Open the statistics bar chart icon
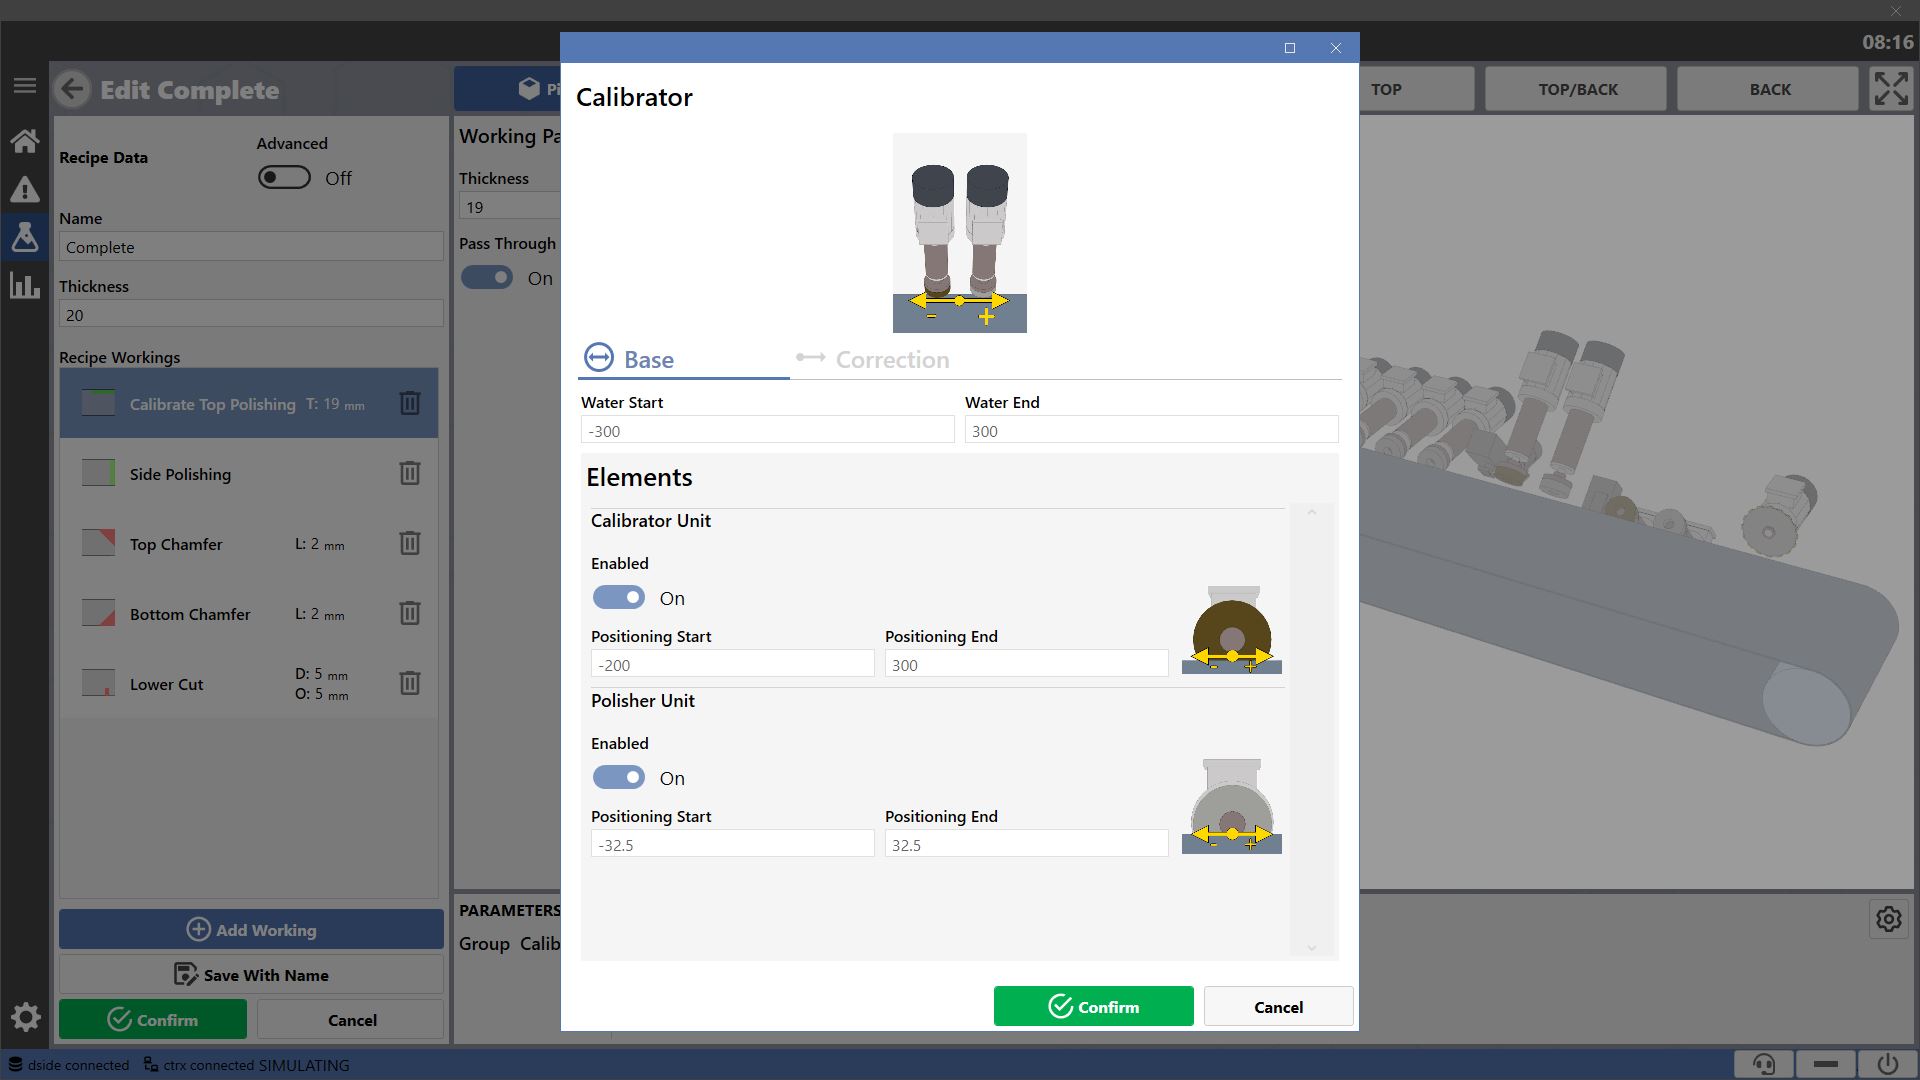Image resolution: width=1920 pixels, height=1080 pixels. tap(25, 285)
